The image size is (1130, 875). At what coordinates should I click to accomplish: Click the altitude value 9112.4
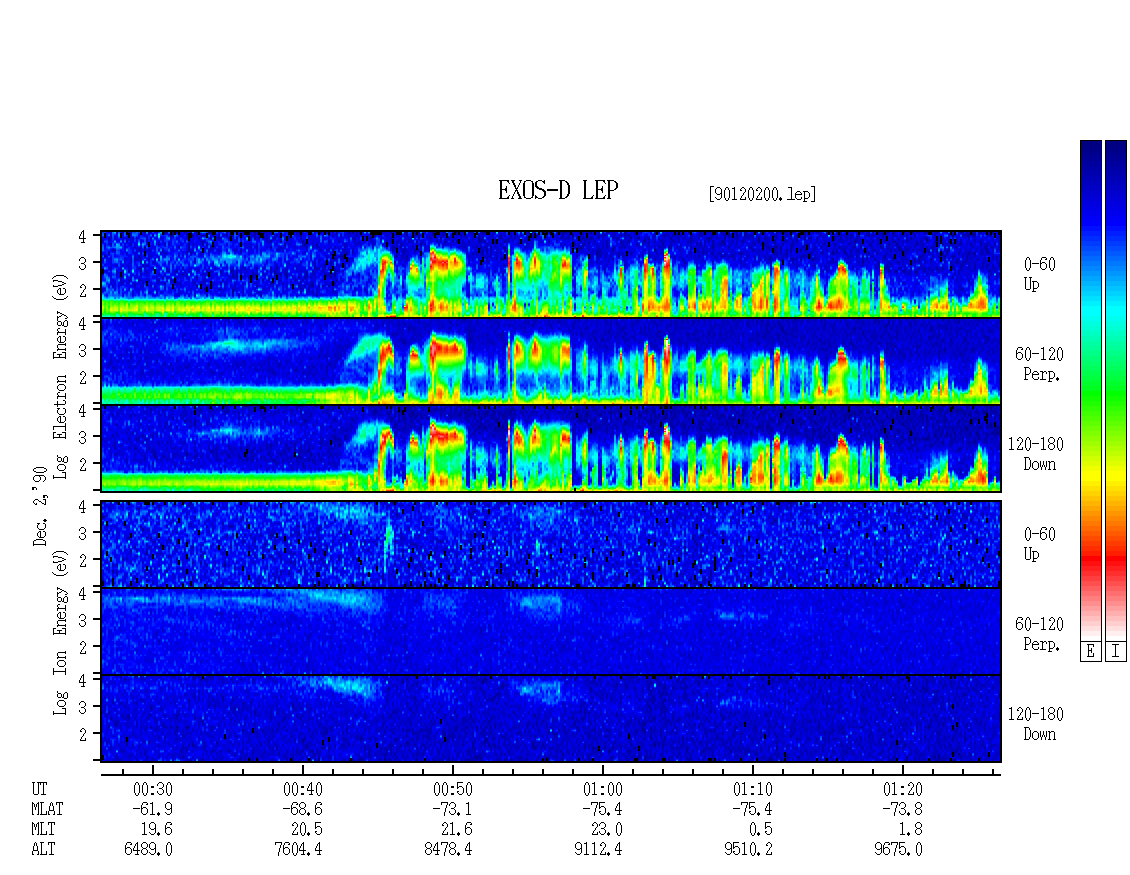[x=598, y=850]
